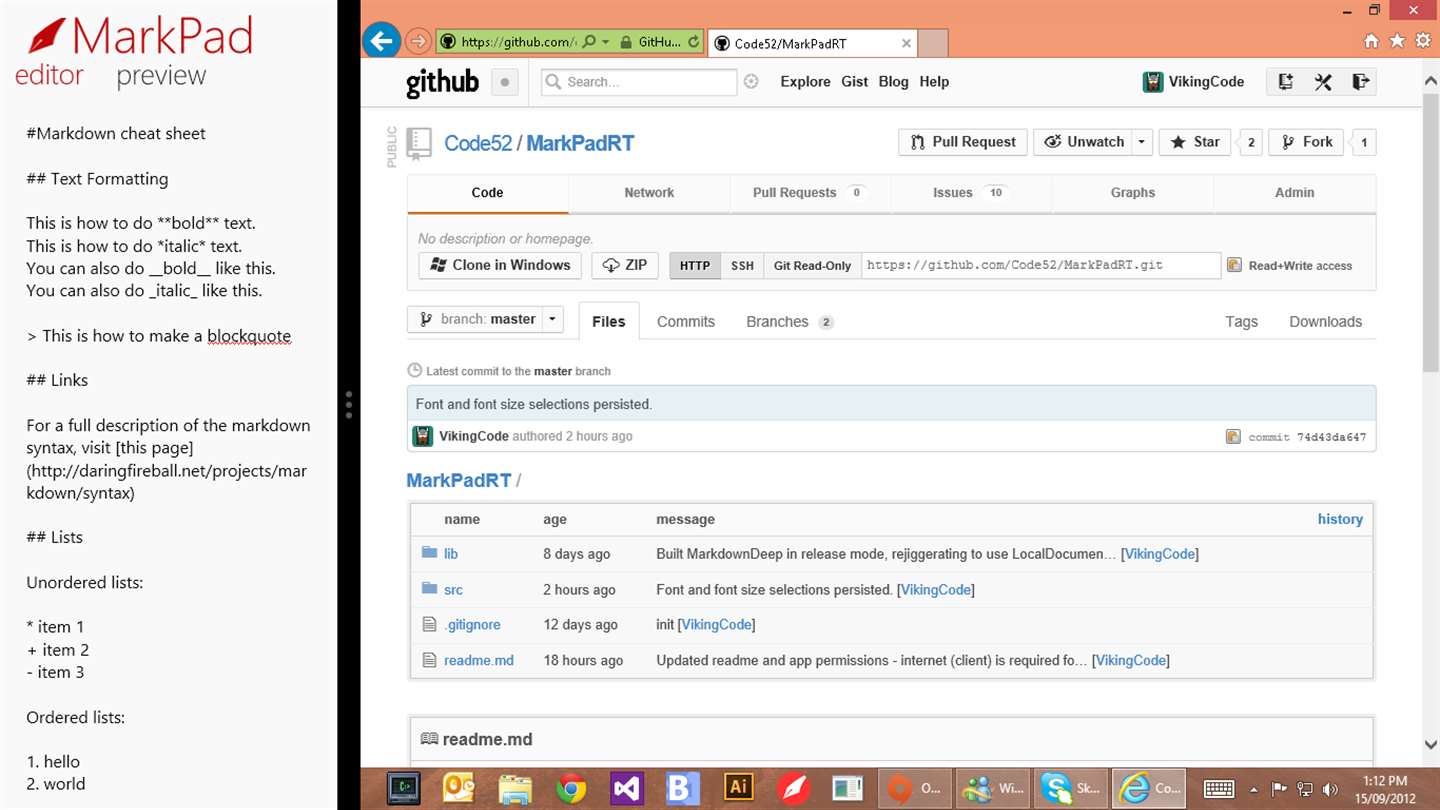The width and height of the screenshot is (1440, 810).
Task: Open the Admin tab
Action: pyautogui.click(x=1294, y=193)
